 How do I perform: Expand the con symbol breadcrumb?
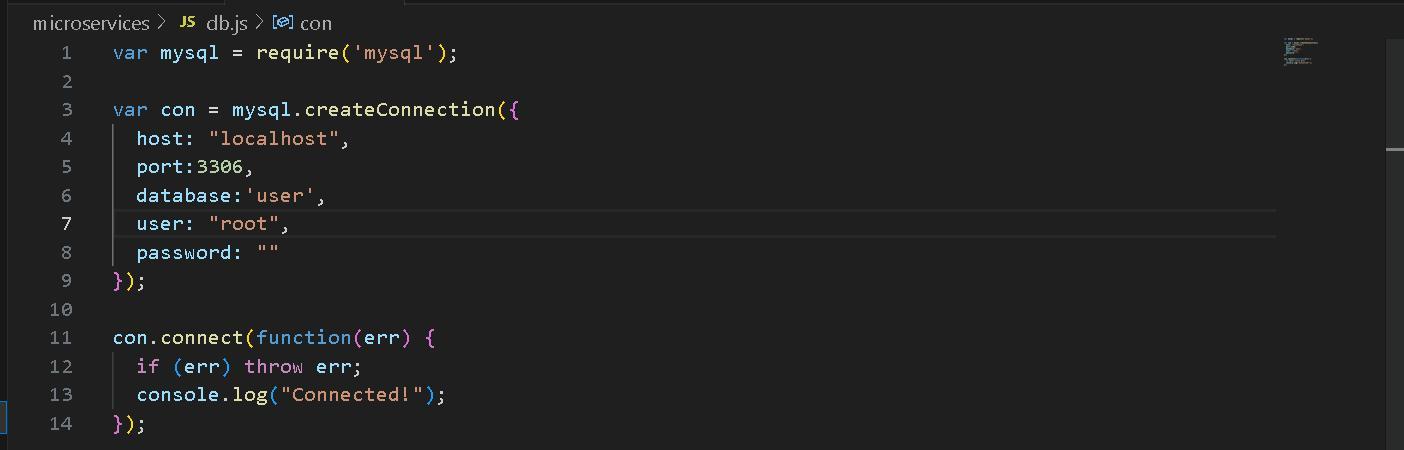click(316, 22)
